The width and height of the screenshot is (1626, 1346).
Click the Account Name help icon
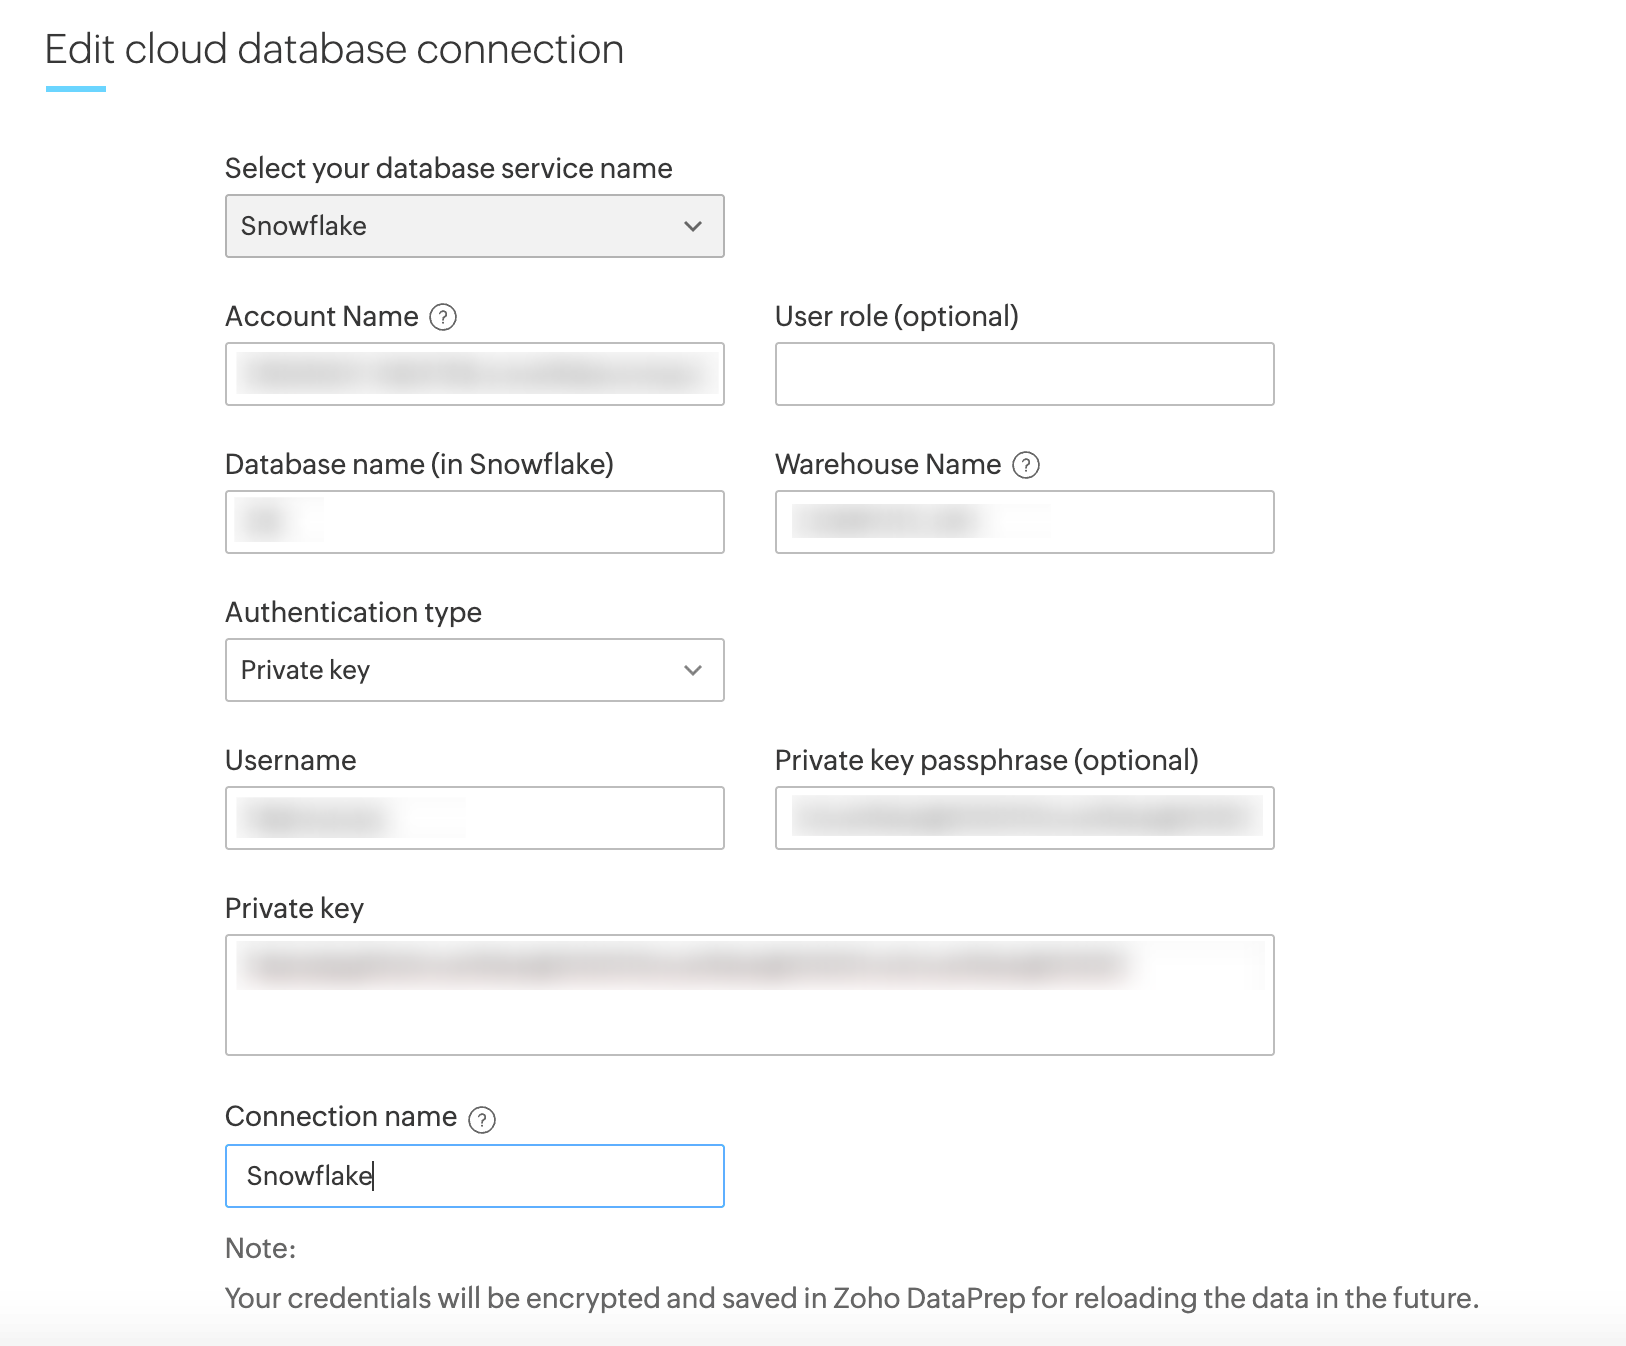(x=443, y=317)
